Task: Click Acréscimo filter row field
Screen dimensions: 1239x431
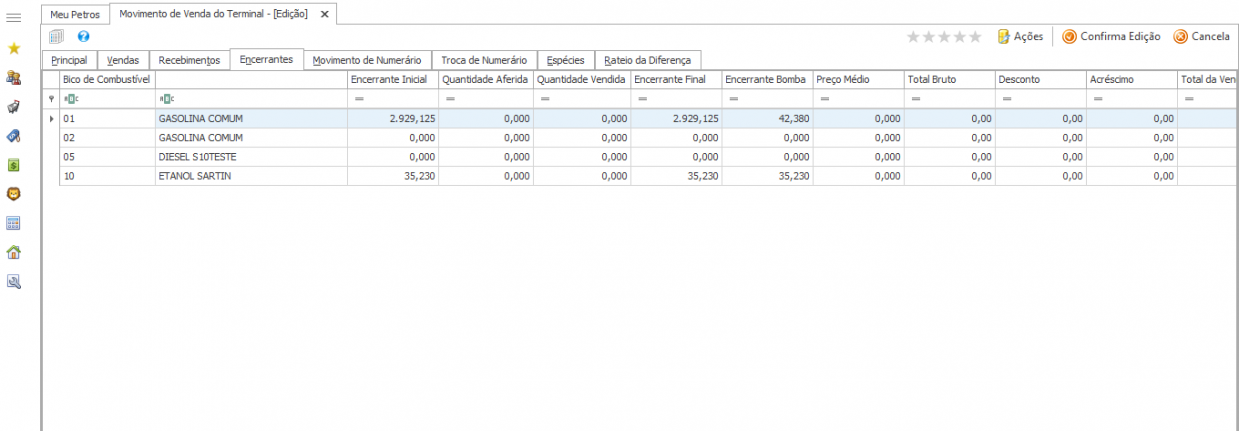Action: [x=1131, y=99]
